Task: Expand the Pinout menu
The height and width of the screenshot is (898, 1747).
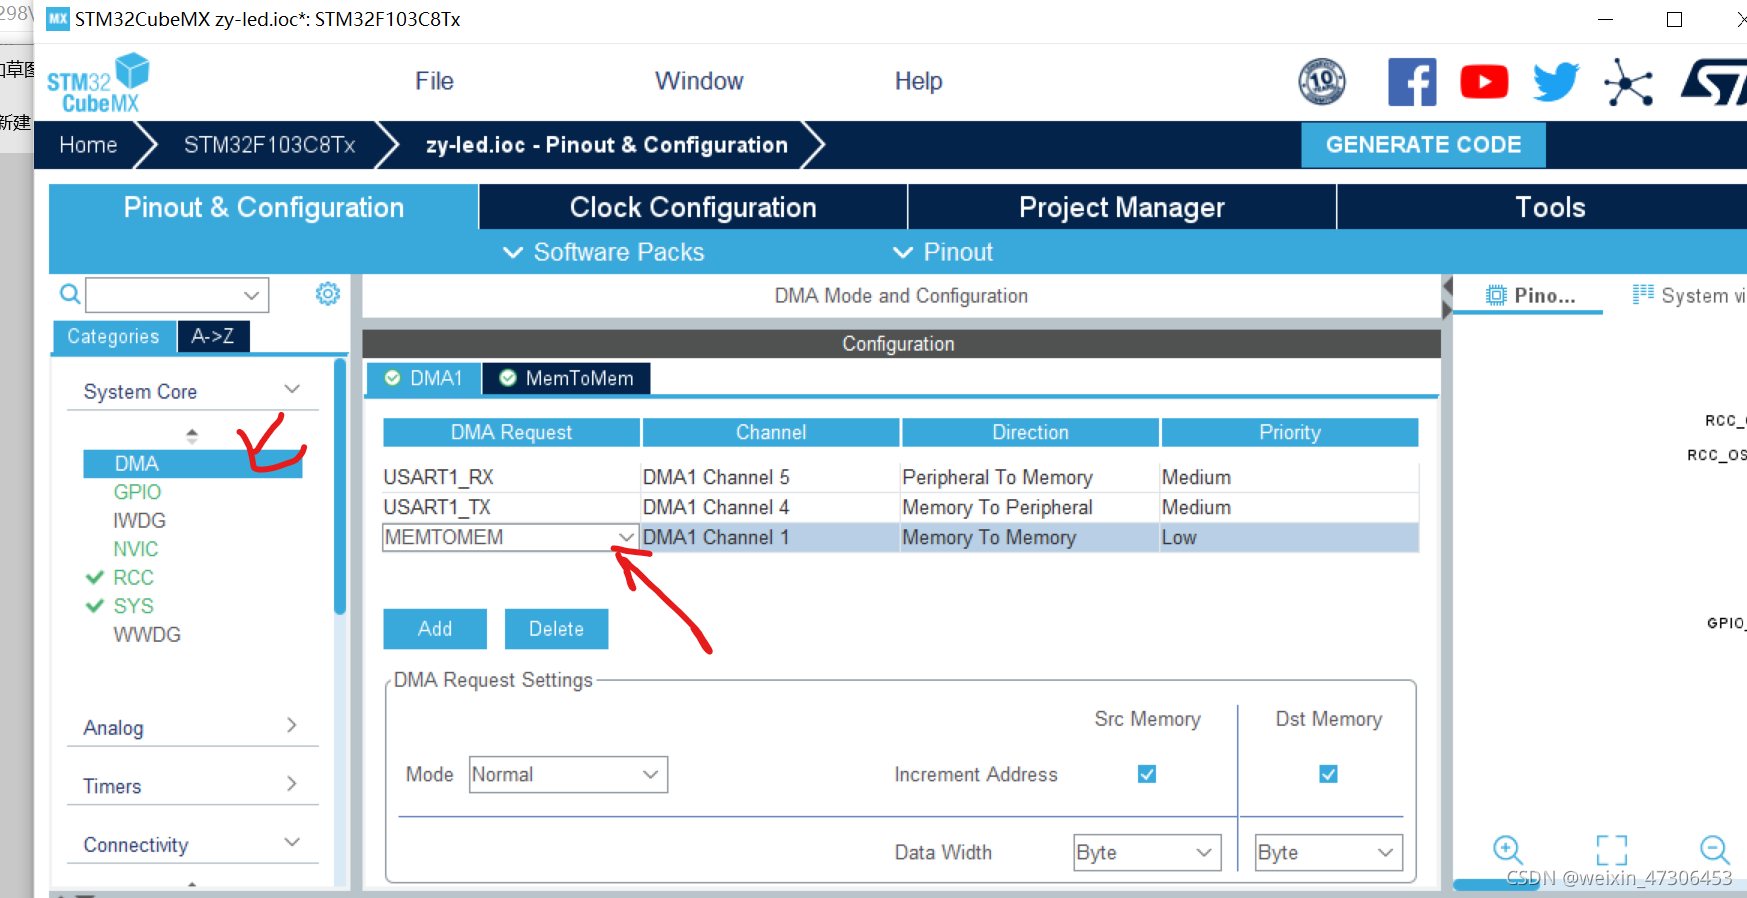Action: [943, 252]
